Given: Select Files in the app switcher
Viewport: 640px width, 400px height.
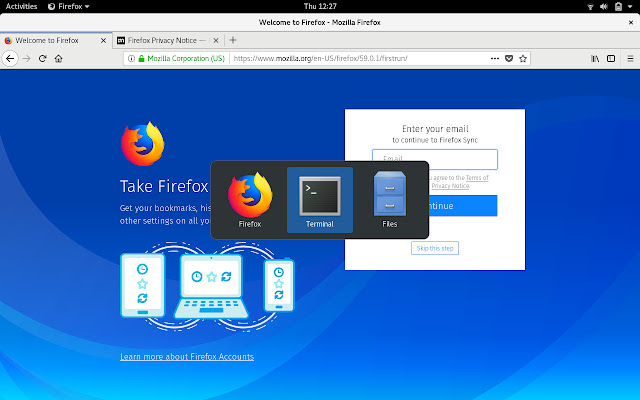Looking at the screenshot, I should (389, 200).
